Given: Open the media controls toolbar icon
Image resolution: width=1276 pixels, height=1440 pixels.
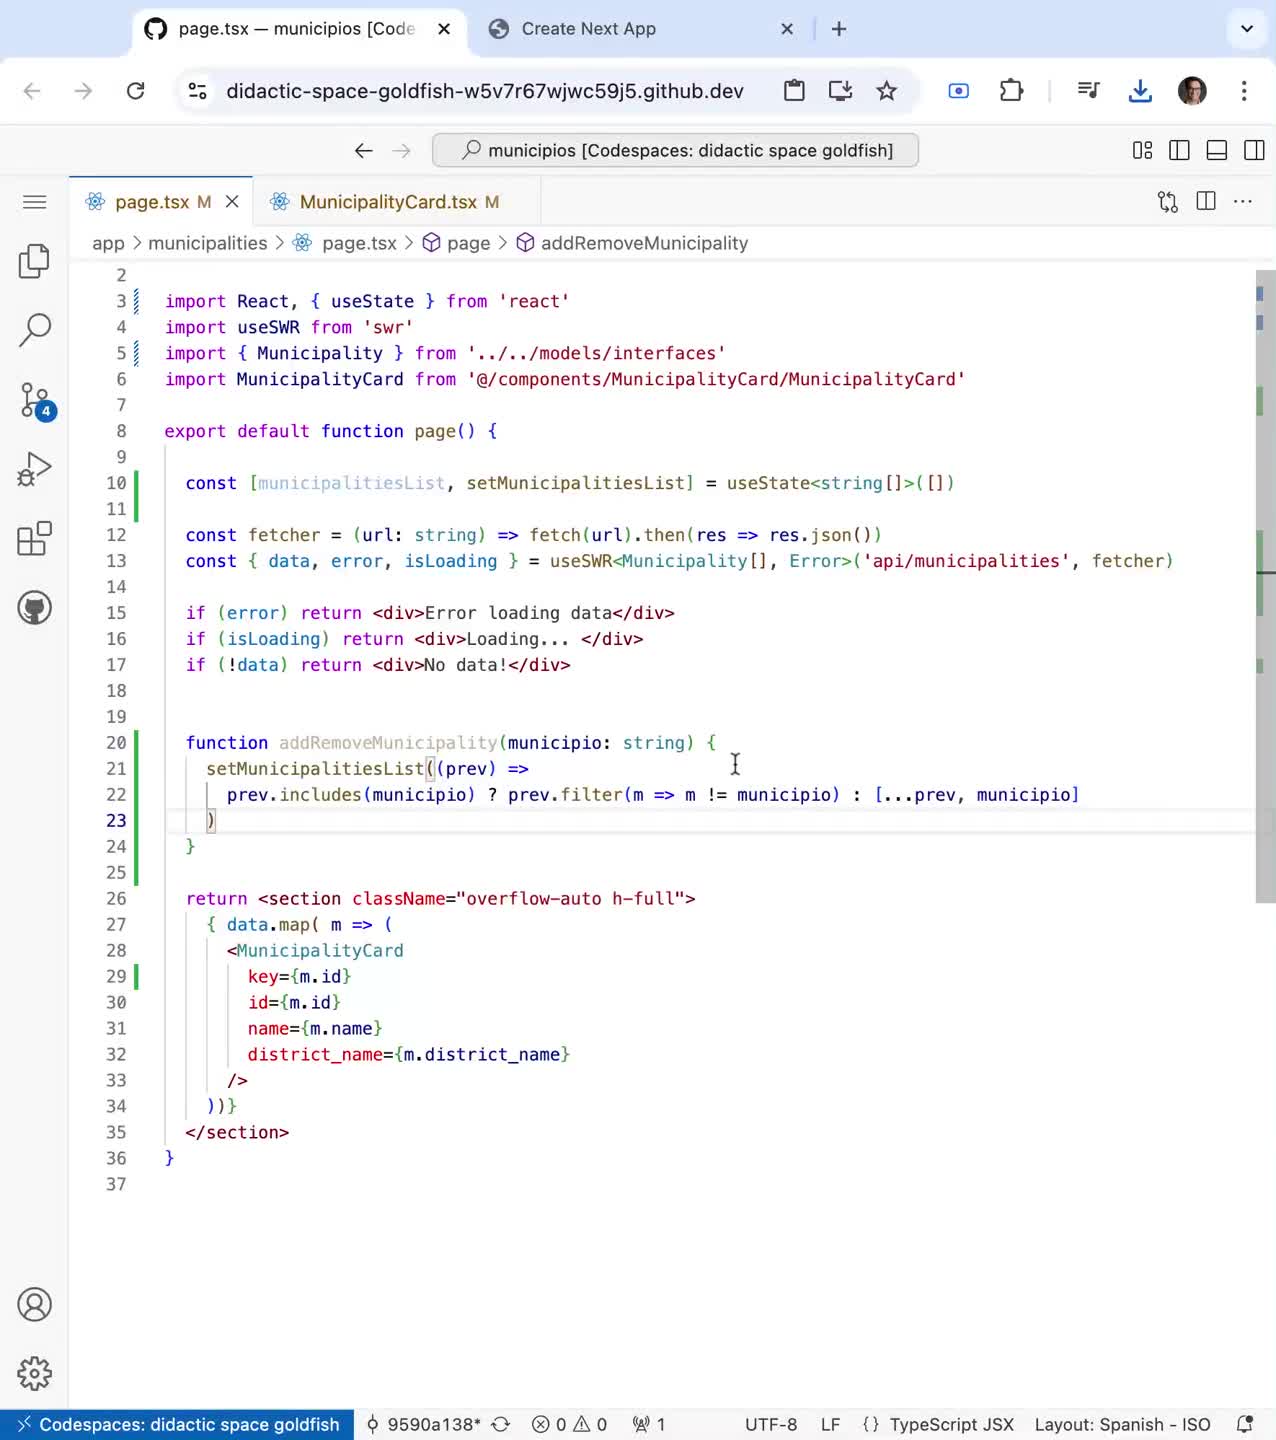Looking at the screenshot, I should coord(1088,91).
